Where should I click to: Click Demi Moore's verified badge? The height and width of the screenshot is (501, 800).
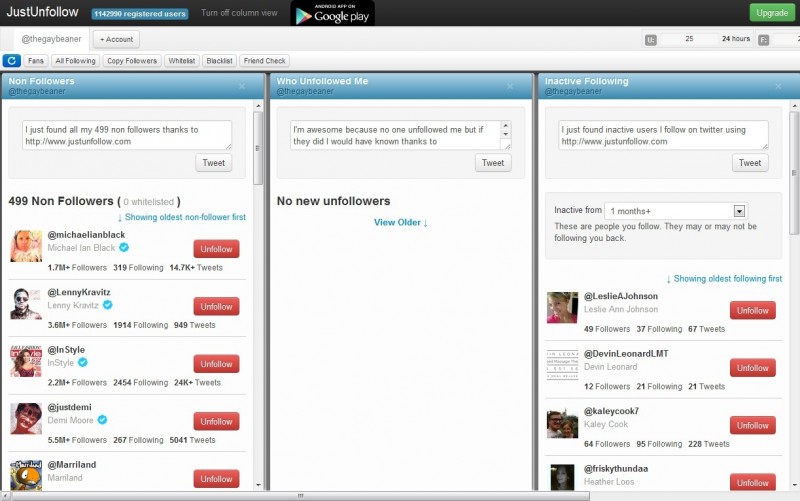(x=102, y=420)
